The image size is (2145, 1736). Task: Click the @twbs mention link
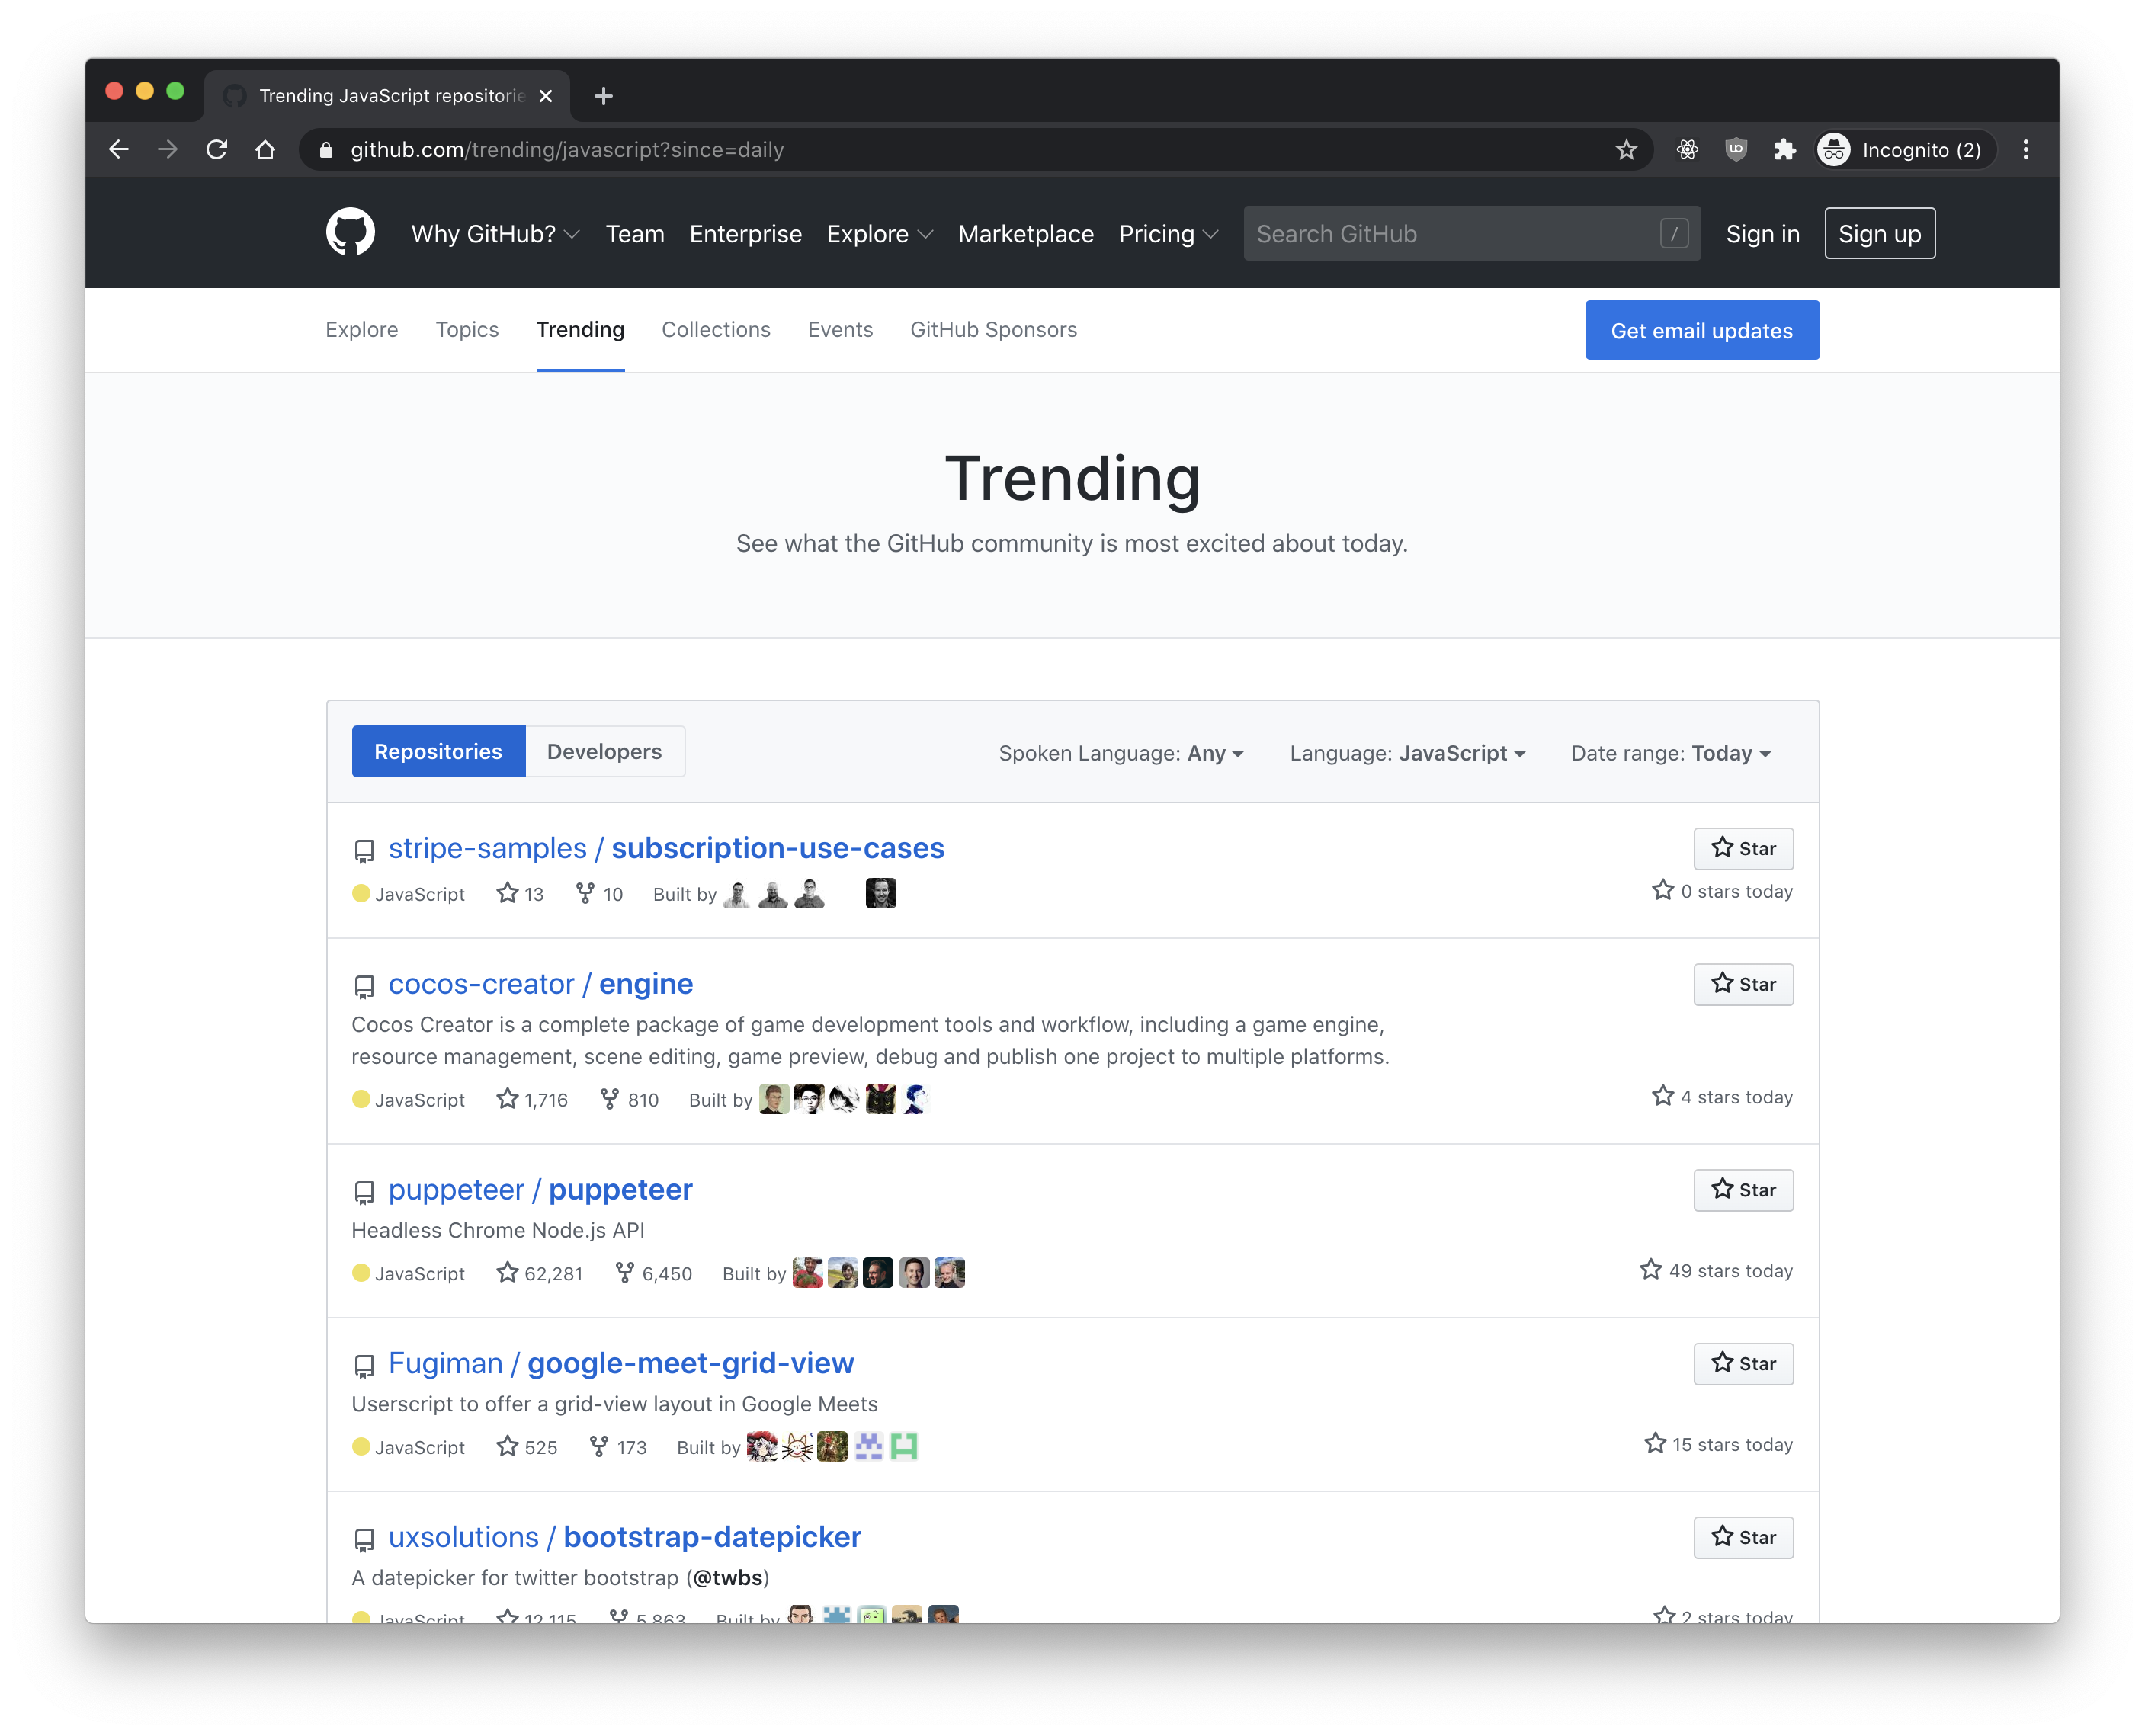coord(728,1578)
